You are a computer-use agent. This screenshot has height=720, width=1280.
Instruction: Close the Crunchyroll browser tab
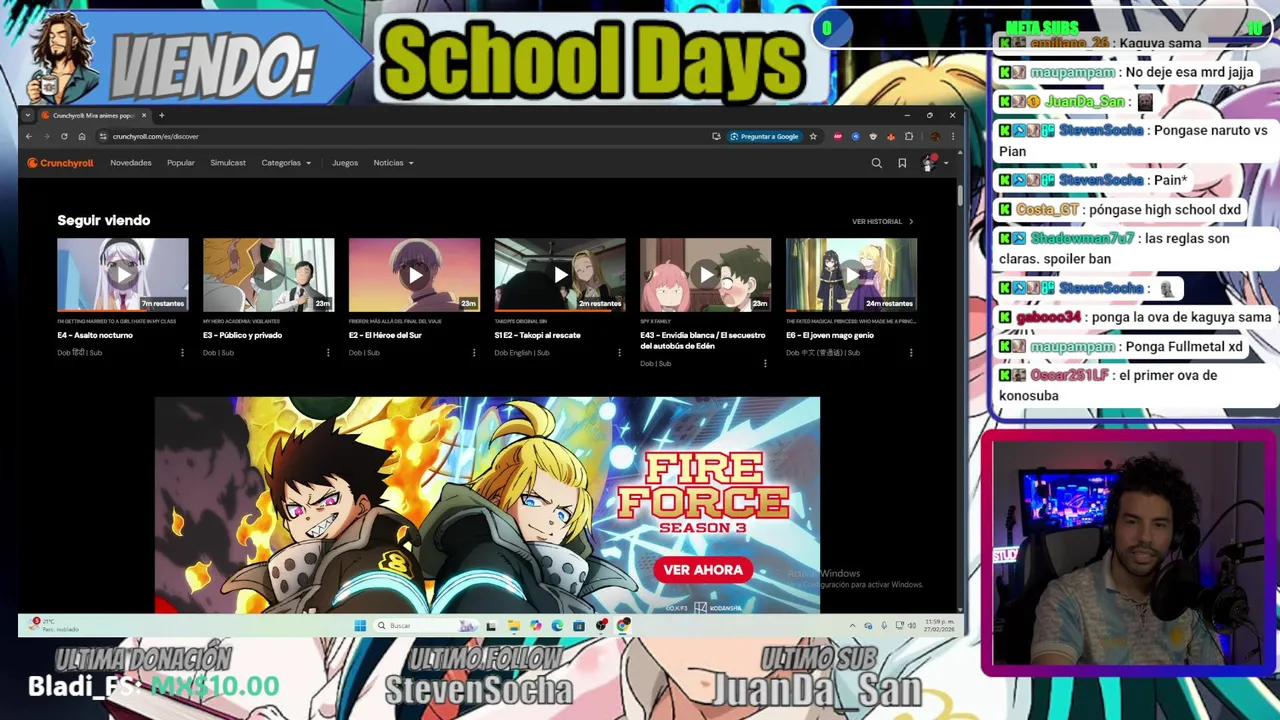[144, 115]
